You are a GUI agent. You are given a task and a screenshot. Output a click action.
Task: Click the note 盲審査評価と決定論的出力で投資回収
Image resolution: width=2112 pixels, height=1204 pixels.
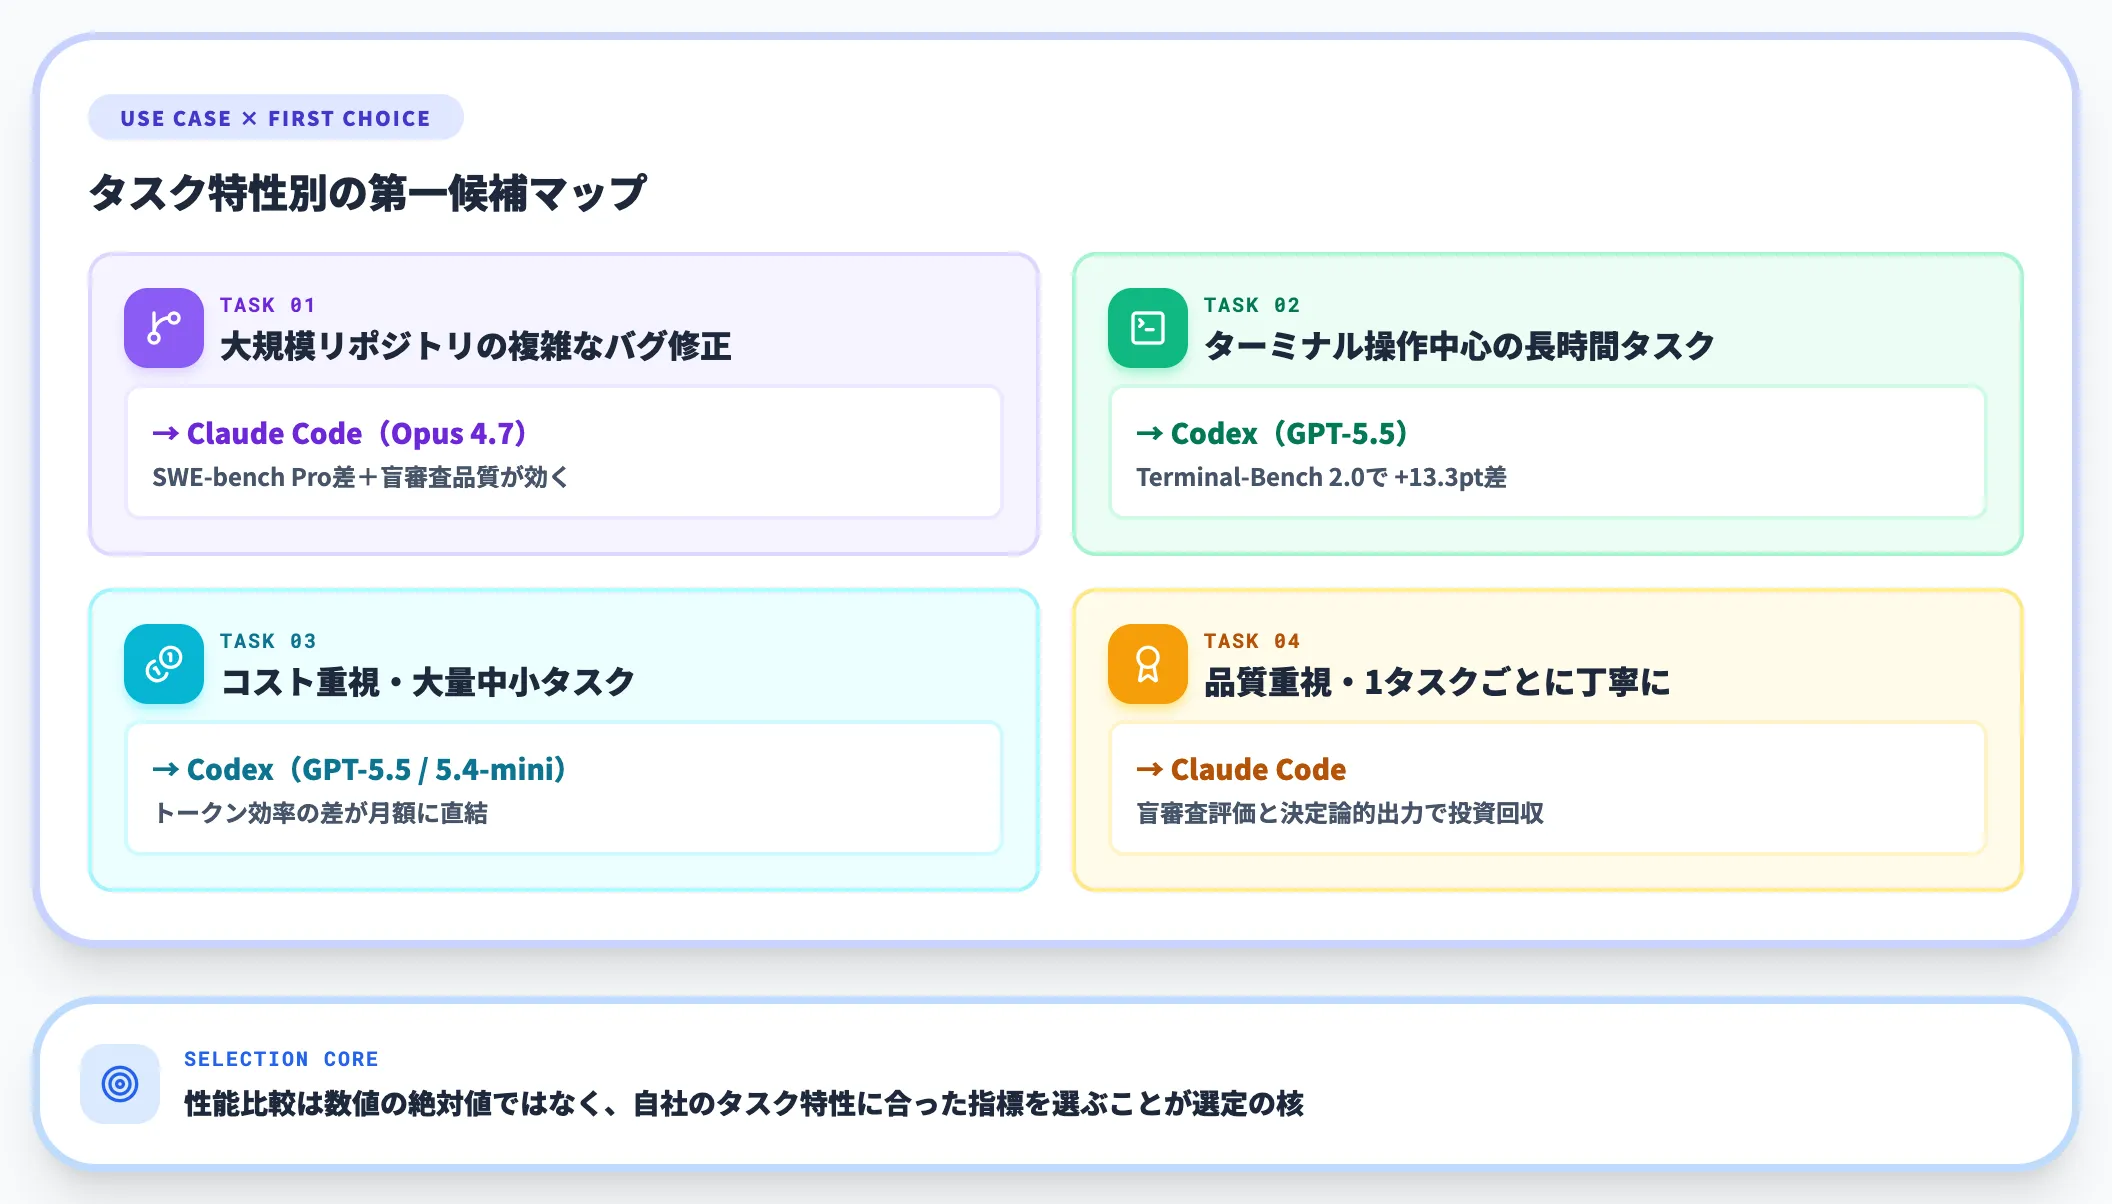pyautogui.click(x=1340, y=813)
